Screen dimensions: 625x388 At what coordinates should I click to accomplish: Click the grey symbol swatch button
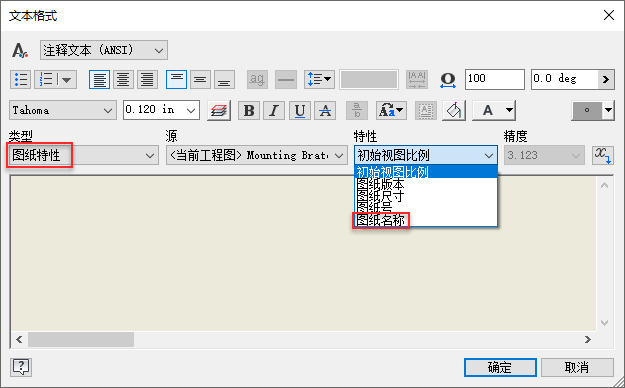click(587, 110)
